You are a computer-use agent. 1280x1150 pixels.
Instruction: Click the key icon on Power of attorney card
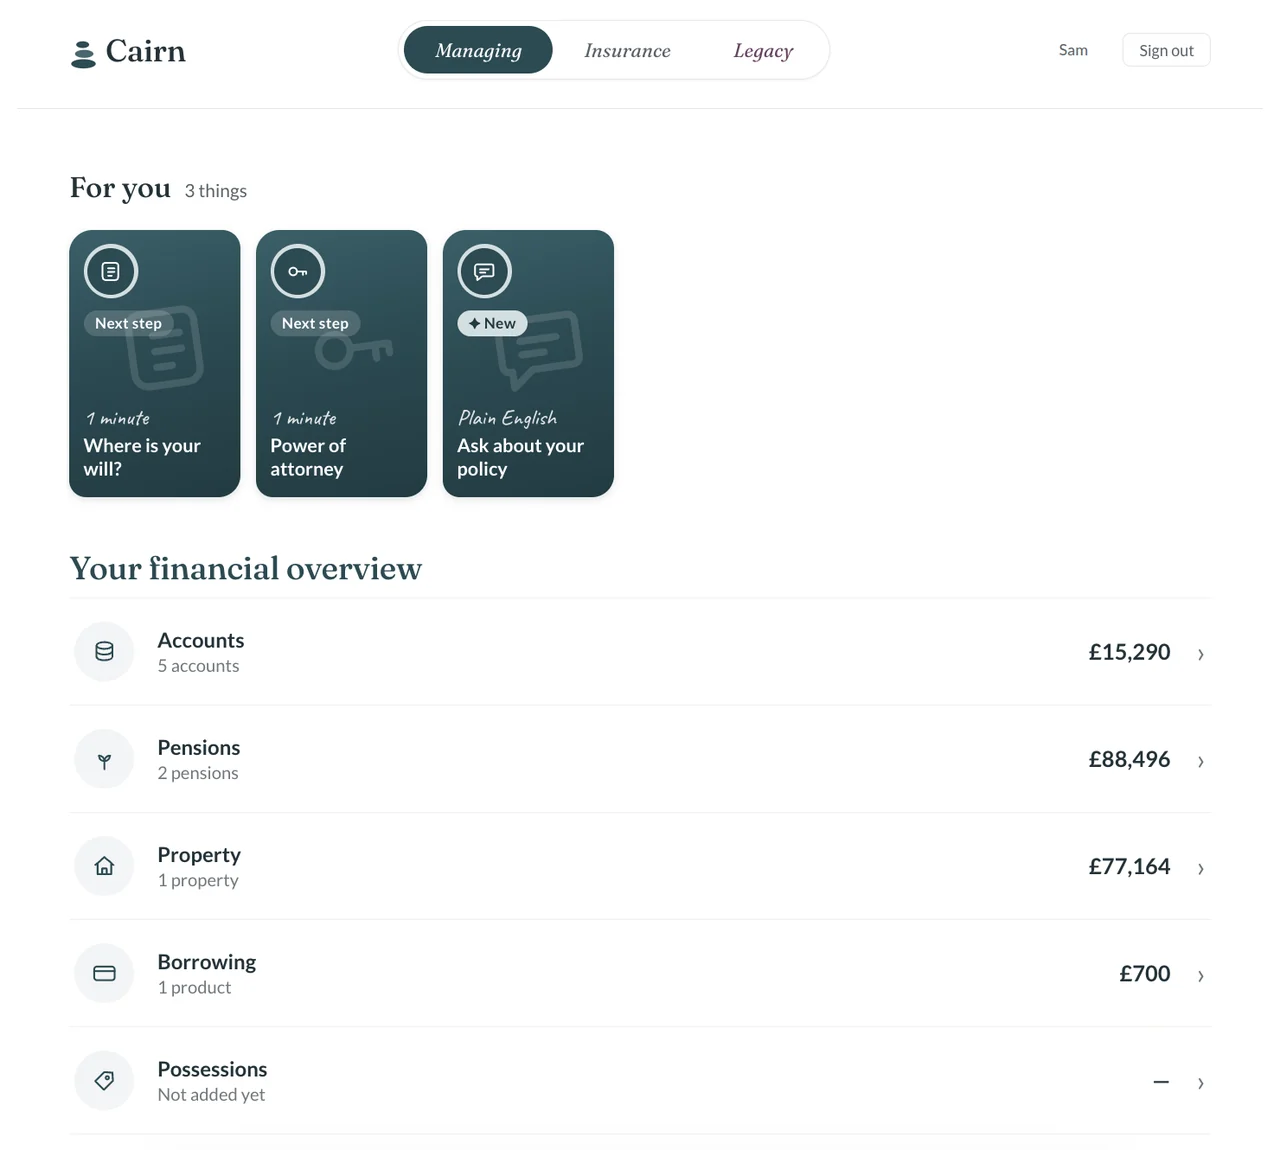tap(298, 271)
